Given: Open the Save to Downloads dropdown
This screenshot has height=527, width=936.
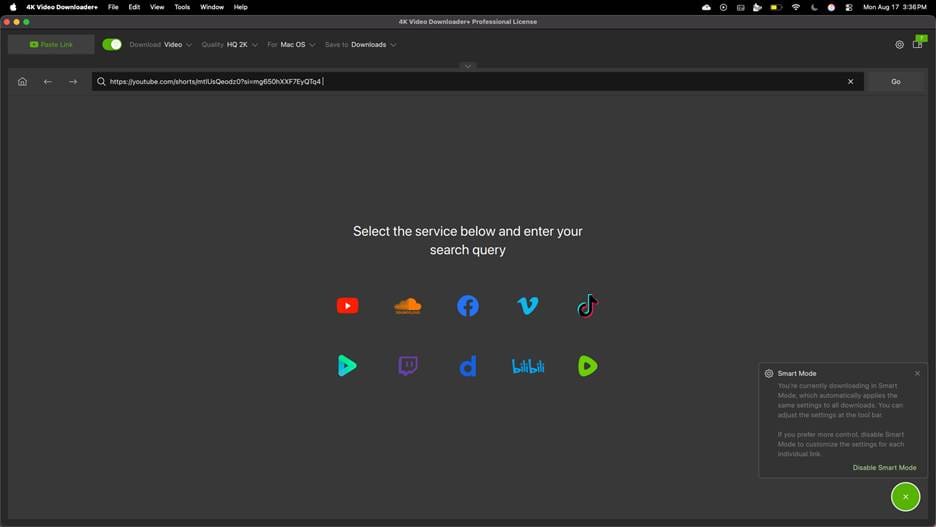Looking at the screenshot, I should click(361, 45).
